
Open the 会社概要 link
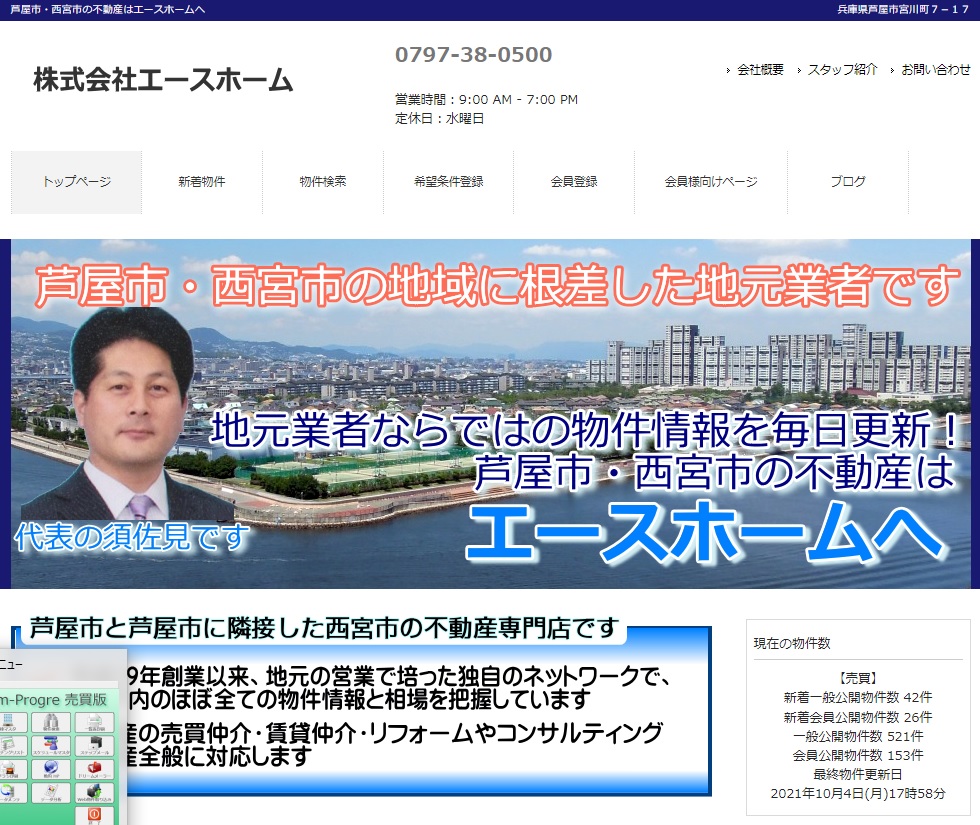tap(760, 70)
